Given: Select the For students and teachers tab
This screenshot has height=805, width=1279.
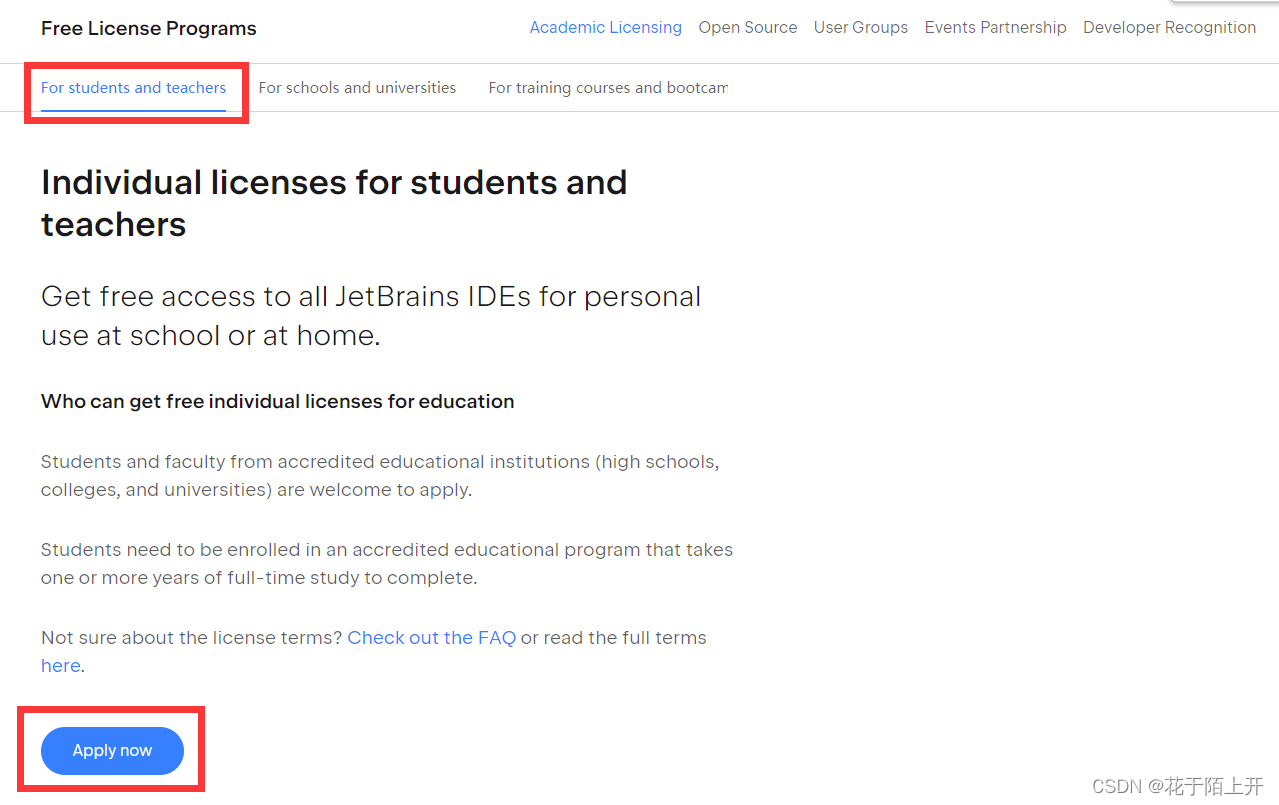Looking at the screenshot, I should [x=133, y=88].
